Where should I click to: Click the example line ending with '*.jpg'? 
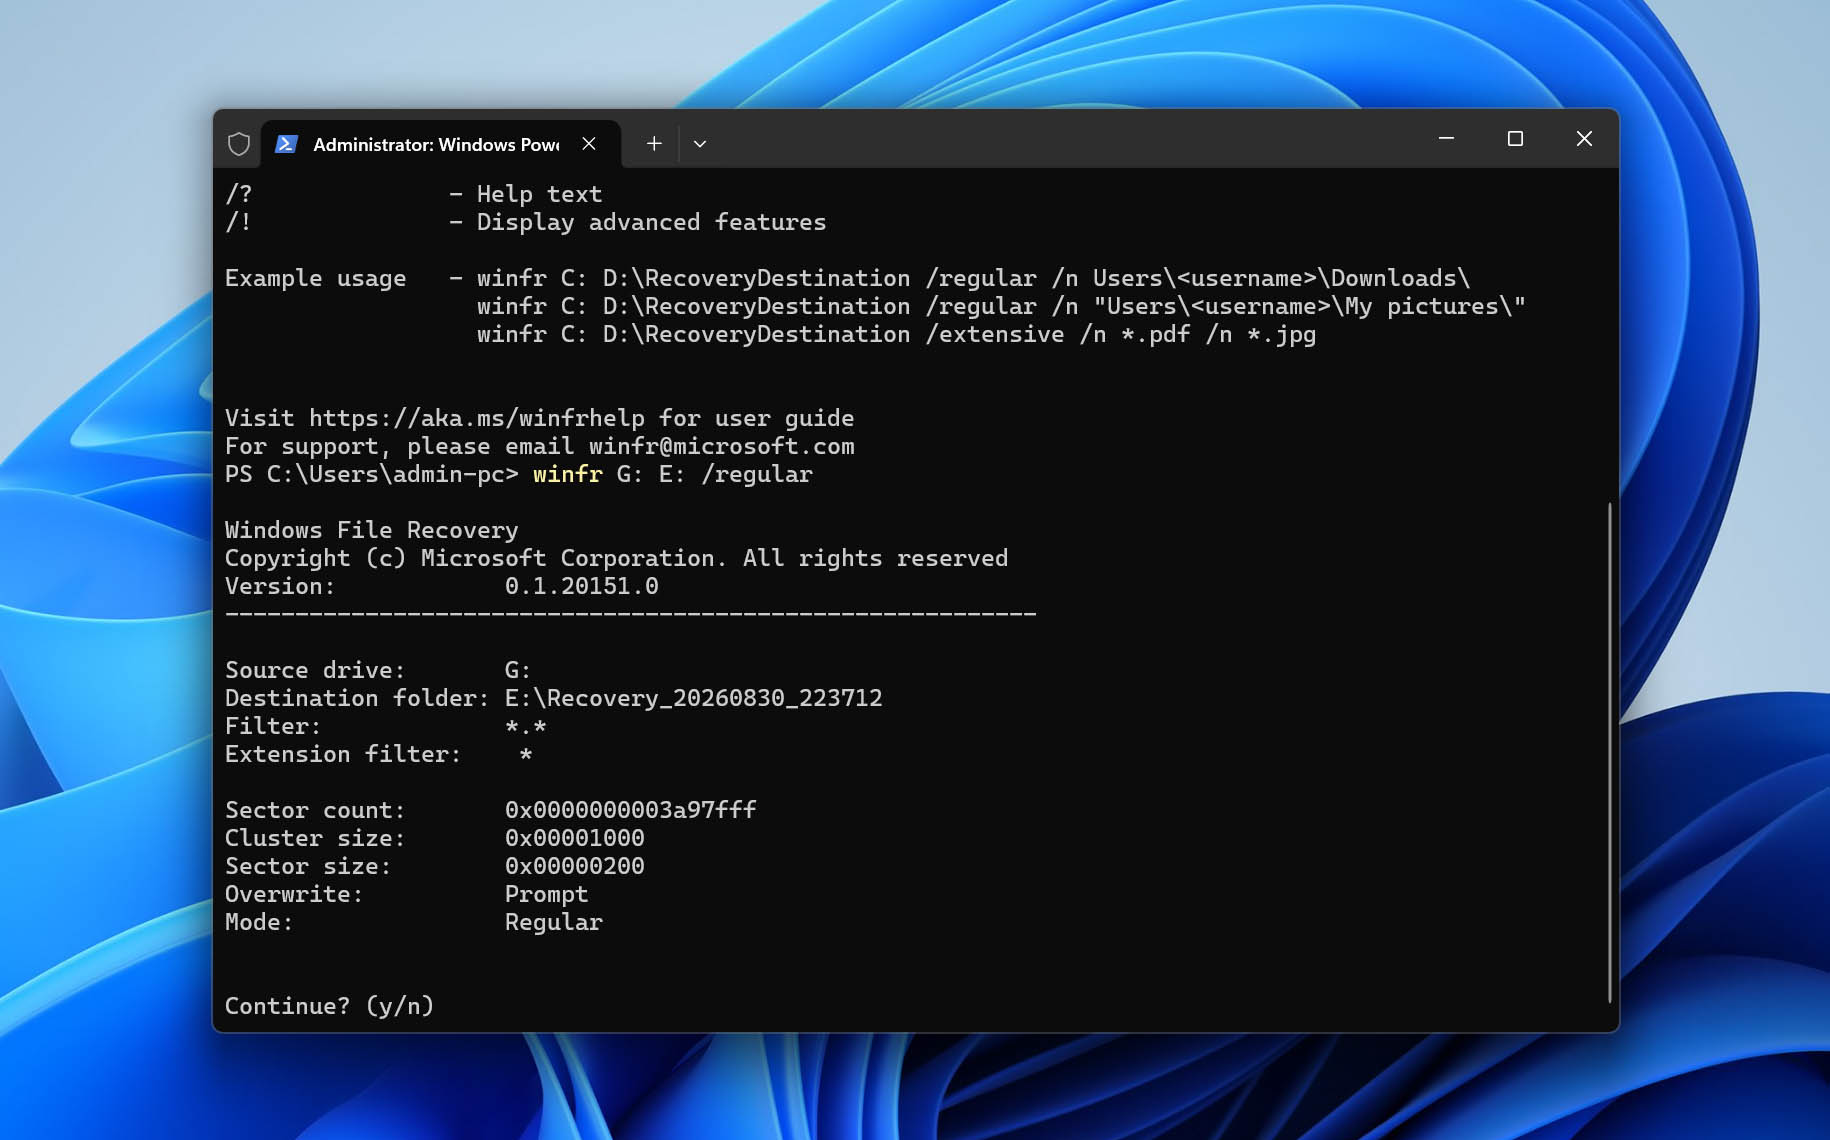897,334
